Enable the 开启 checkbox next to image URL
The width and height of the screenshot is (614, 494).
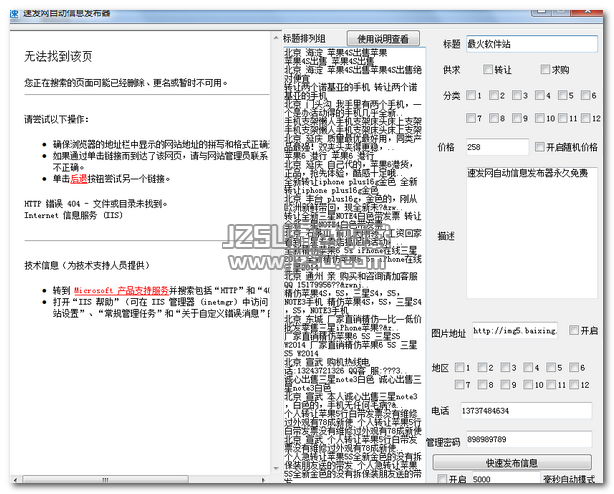click(x=574, y=330)
